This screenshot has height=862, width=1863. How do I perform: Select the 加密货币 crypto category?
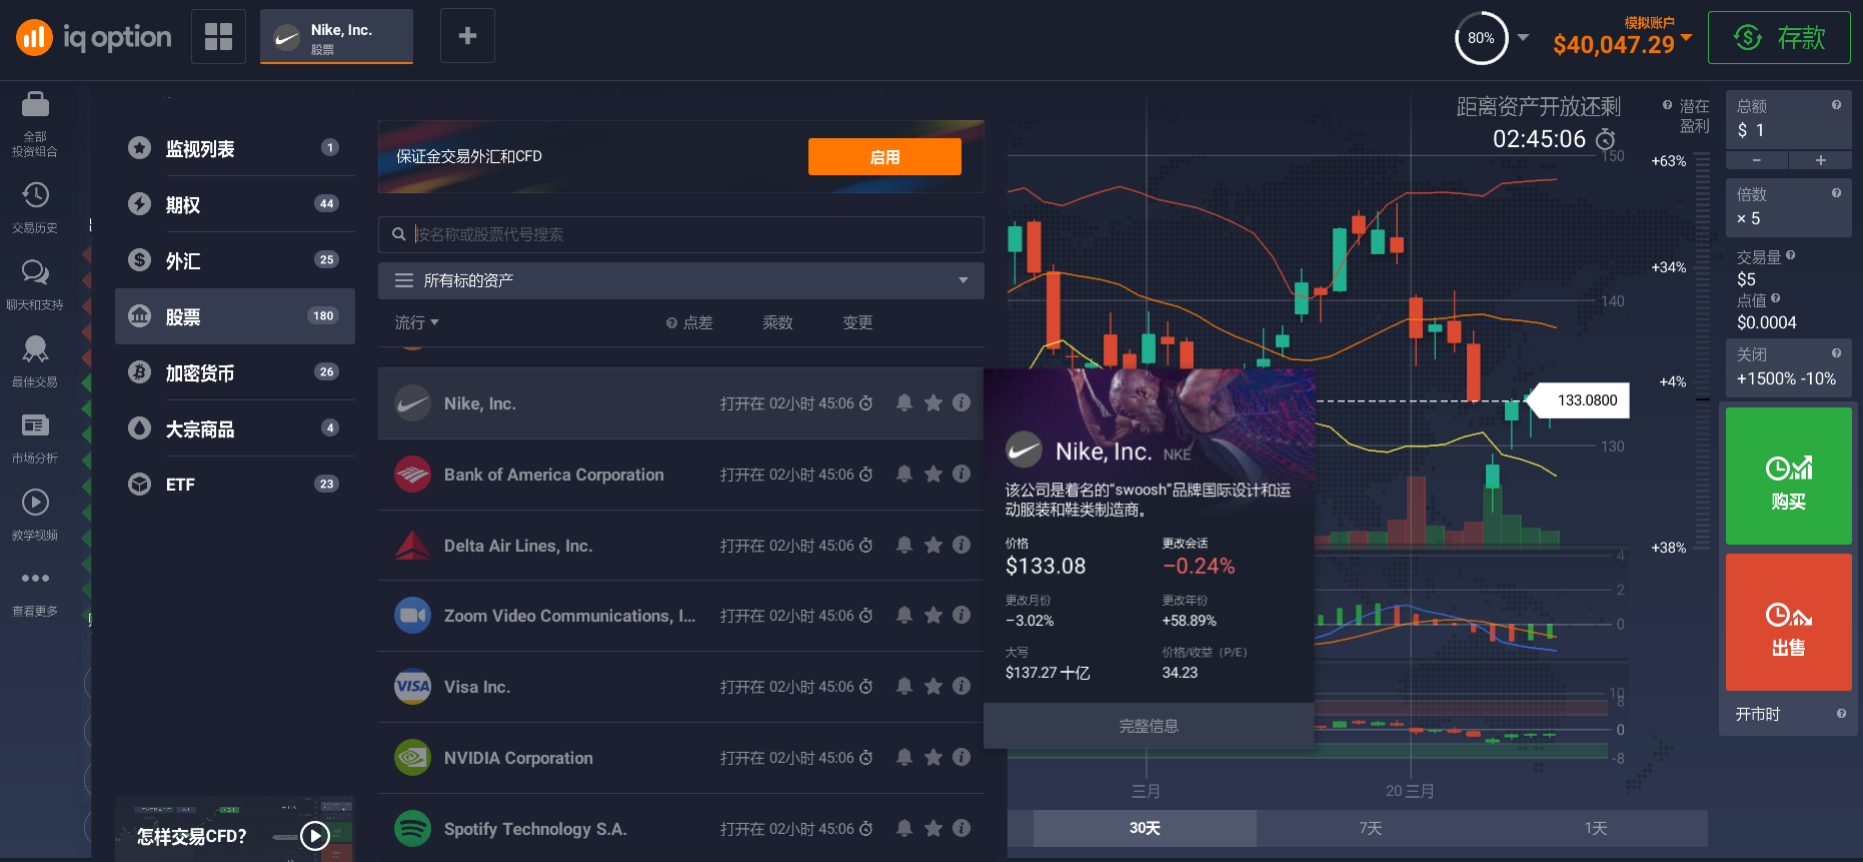pos(235,373)
